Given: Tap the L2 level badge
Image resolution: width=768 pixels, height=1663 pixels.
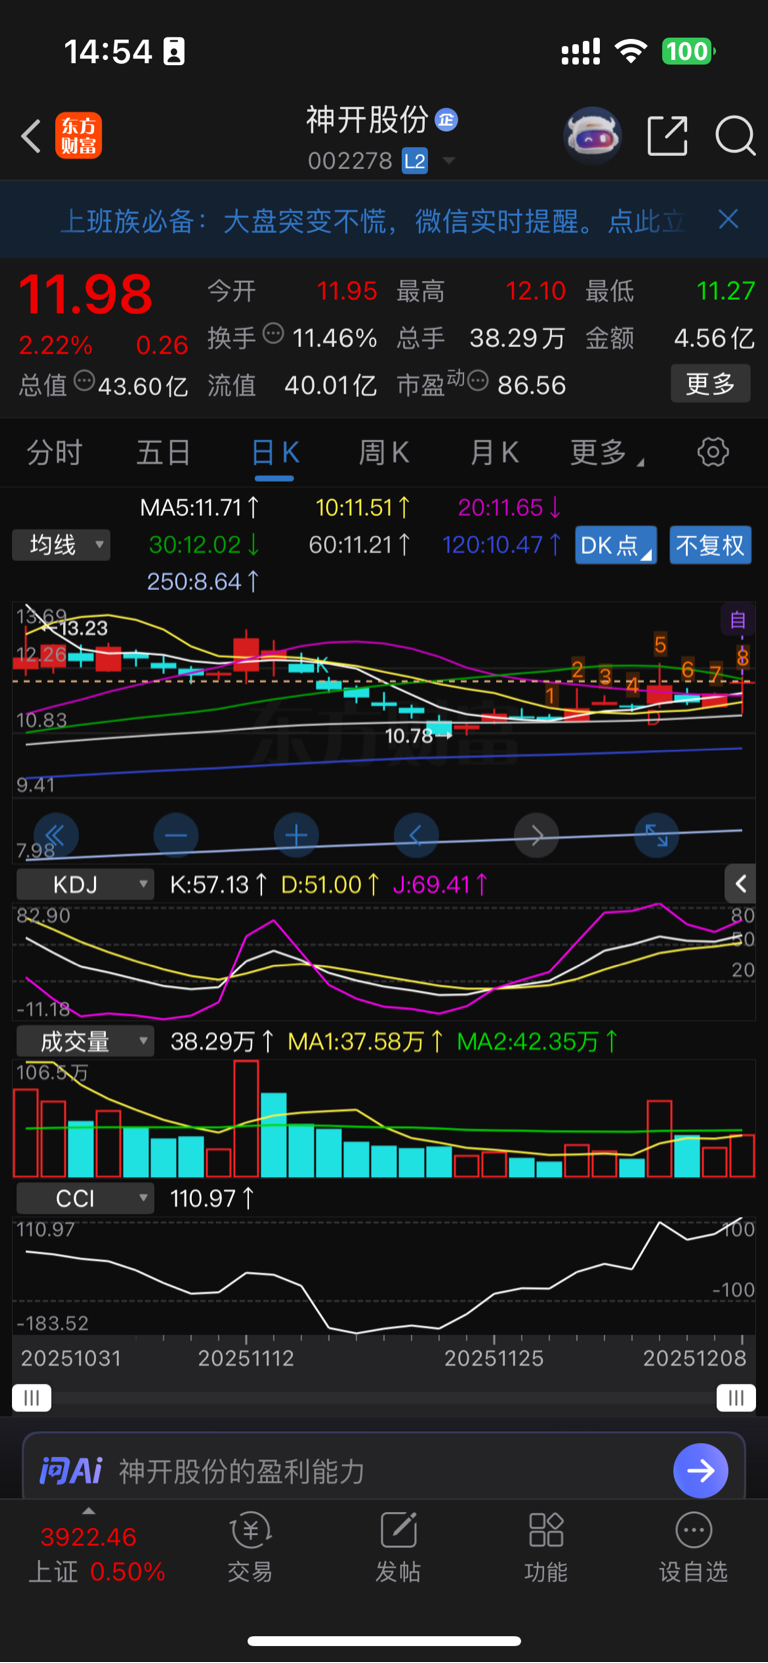Looking at the screenshot, I should (x=415, y=161).
